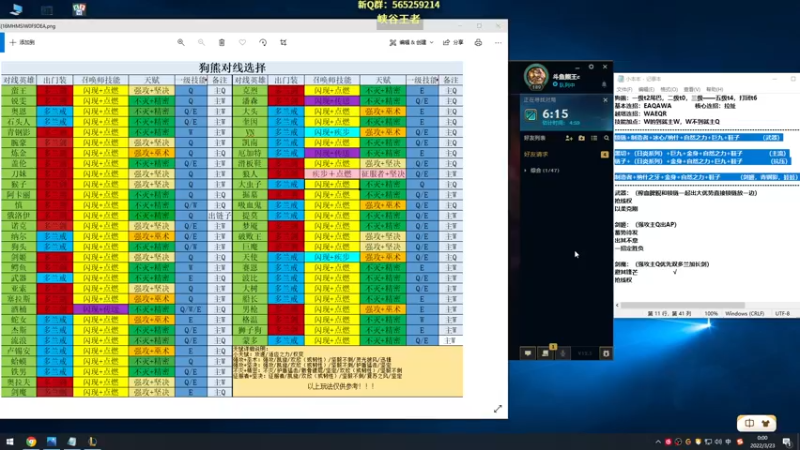The image size is (800, 450).
Task: Open the crop tool in Photos
Action: pos(283,42)
